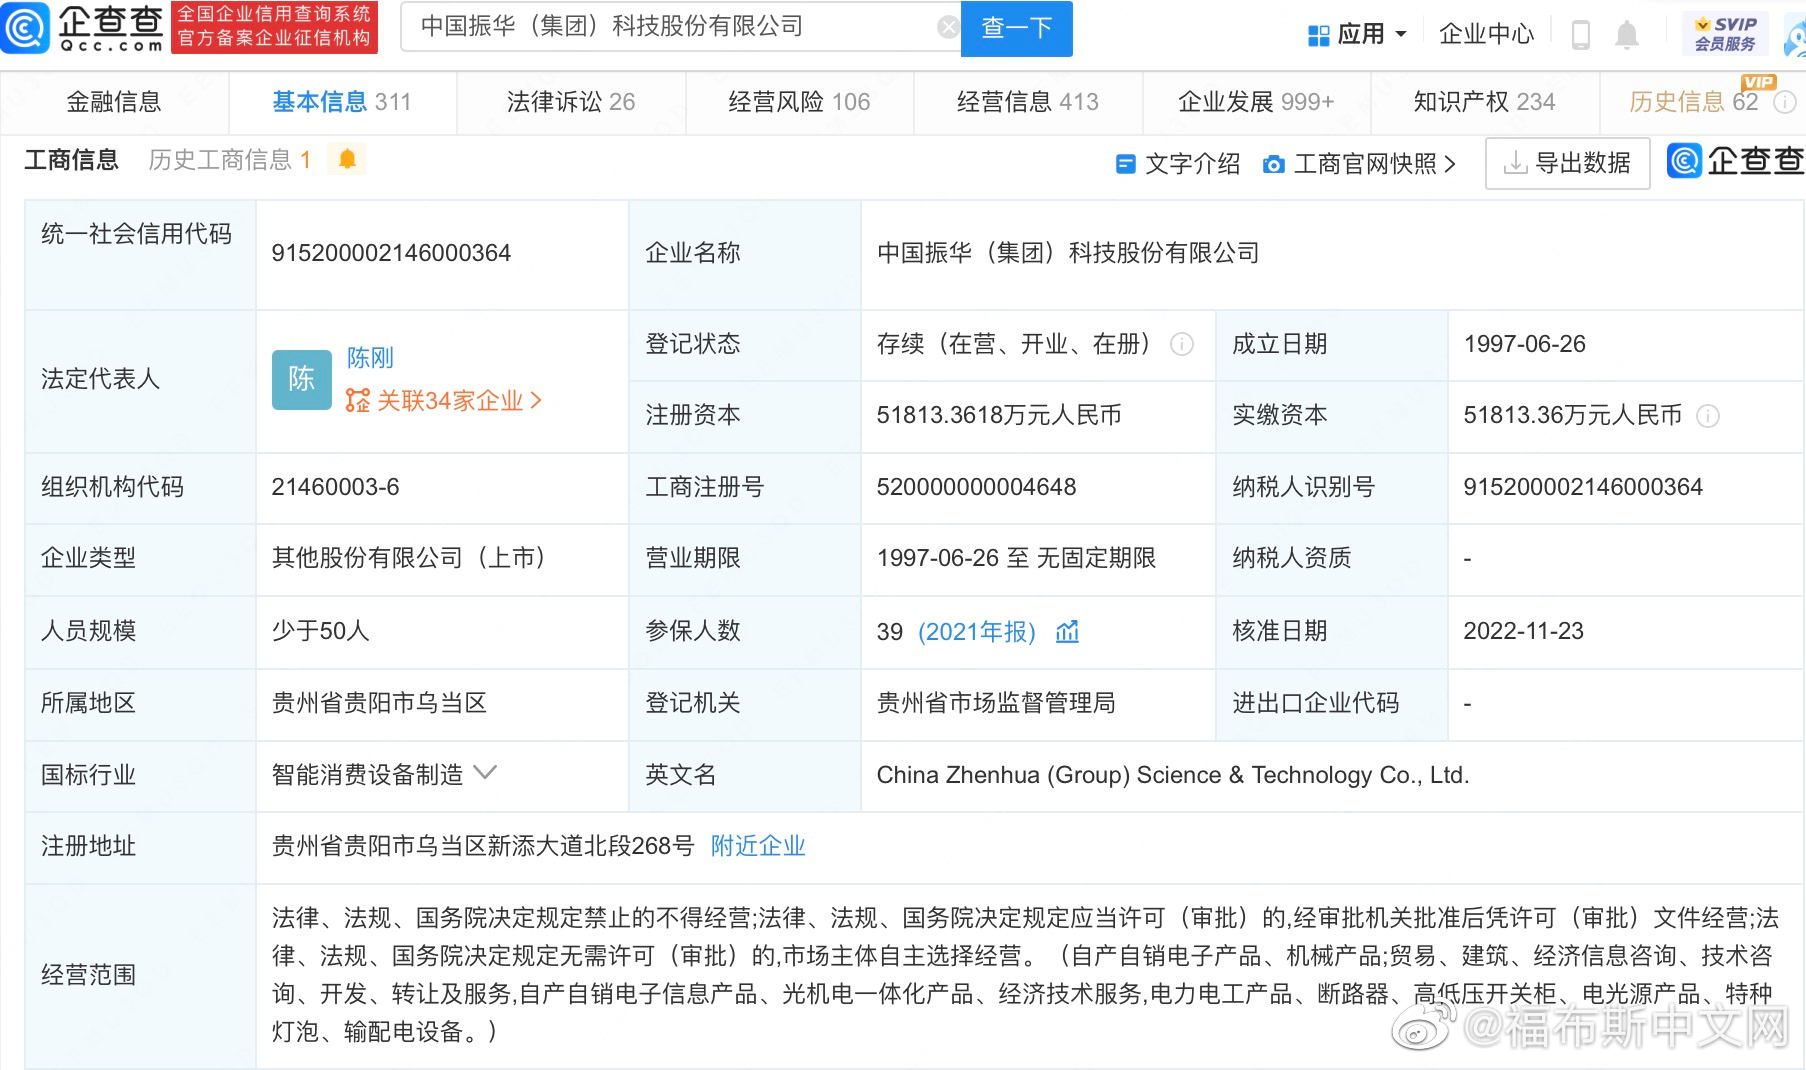Click the 少于50人 staff size value

click(320, 631)
